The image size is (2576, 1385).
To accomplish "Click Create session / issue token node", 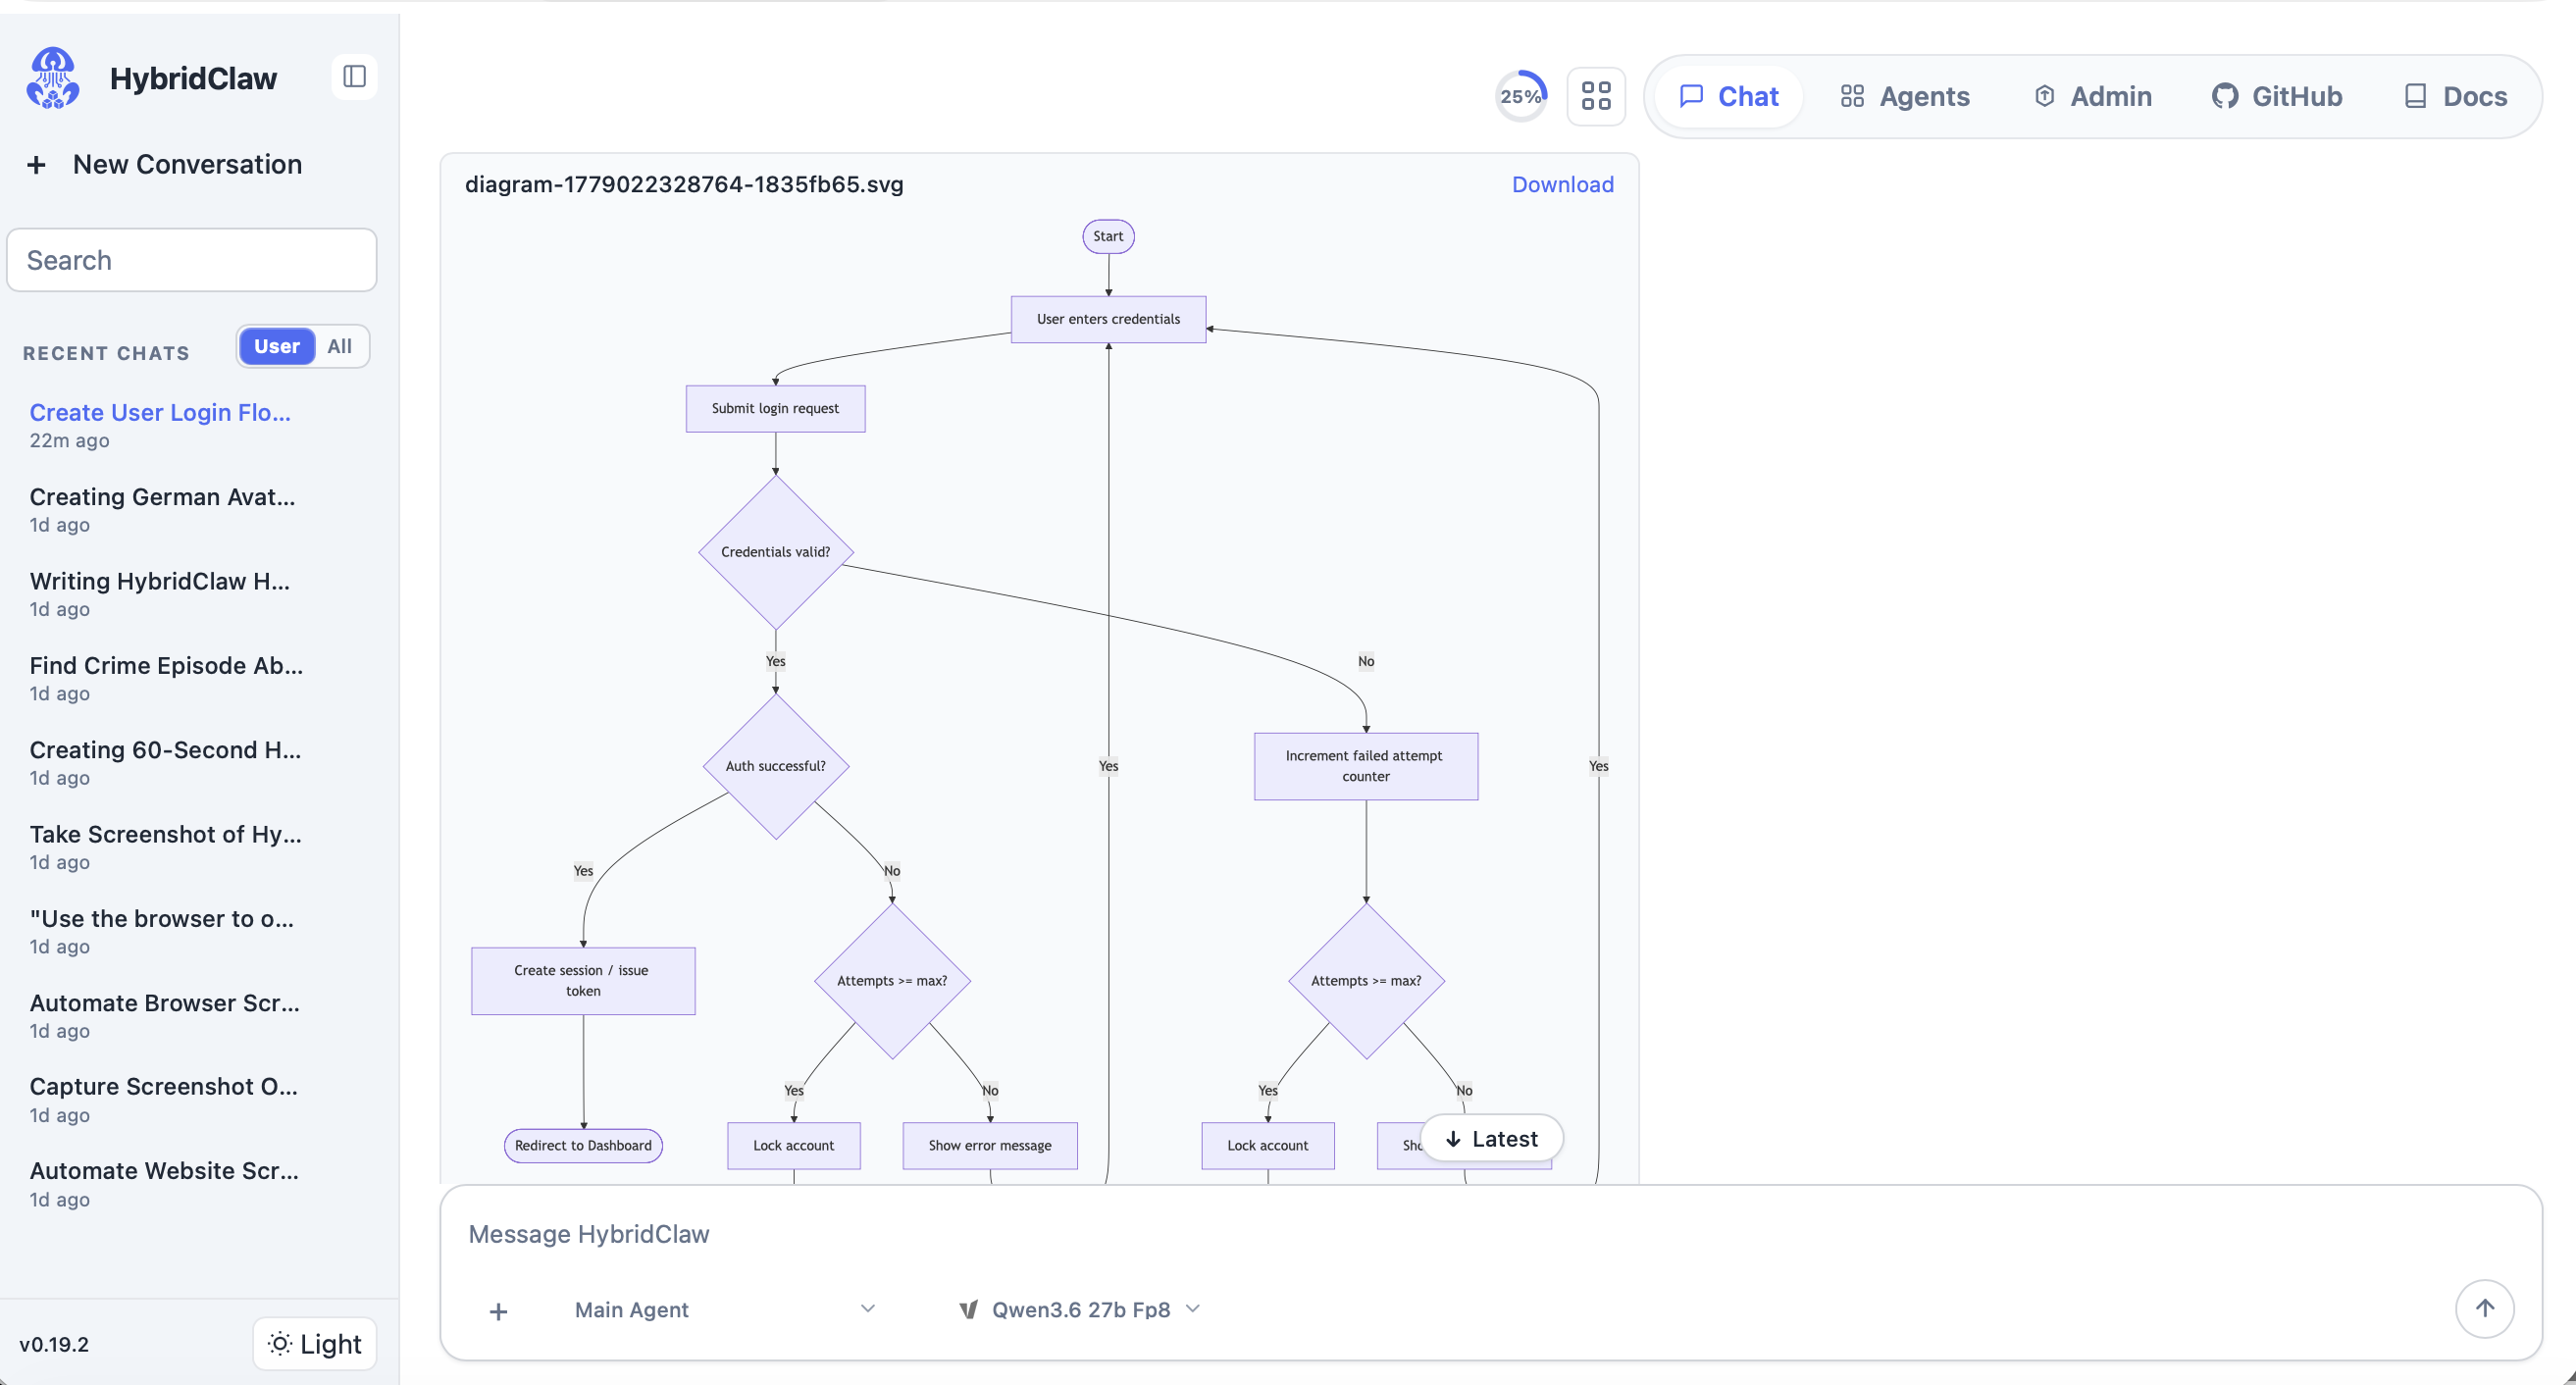I will [x=583, y=981].
